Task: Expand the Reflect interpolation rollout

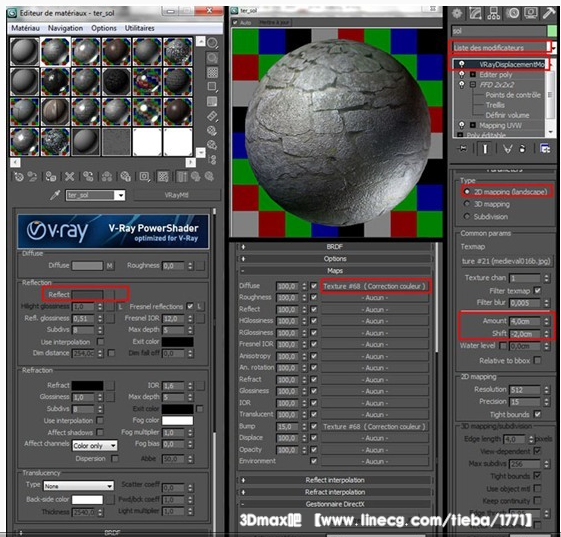Action: click(335, 480)
